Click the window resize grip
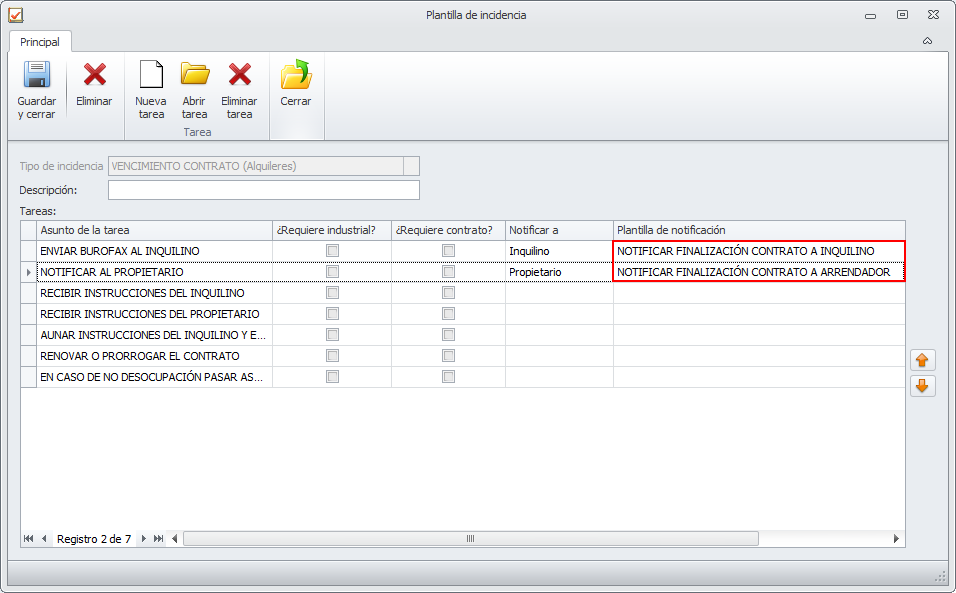956x593 pixels. [940, 576]
